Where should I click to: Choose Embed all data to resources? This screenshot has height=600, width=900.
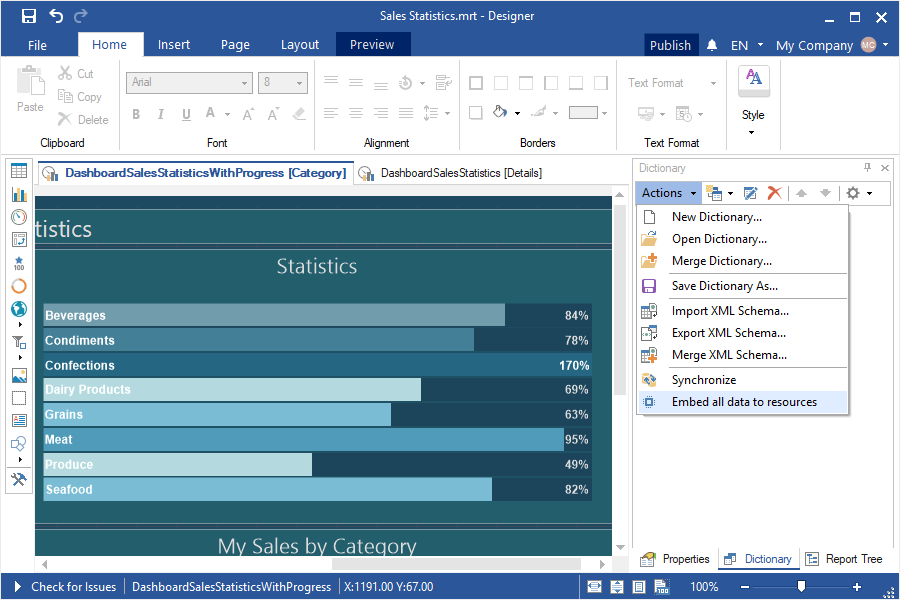click(744, 402)
